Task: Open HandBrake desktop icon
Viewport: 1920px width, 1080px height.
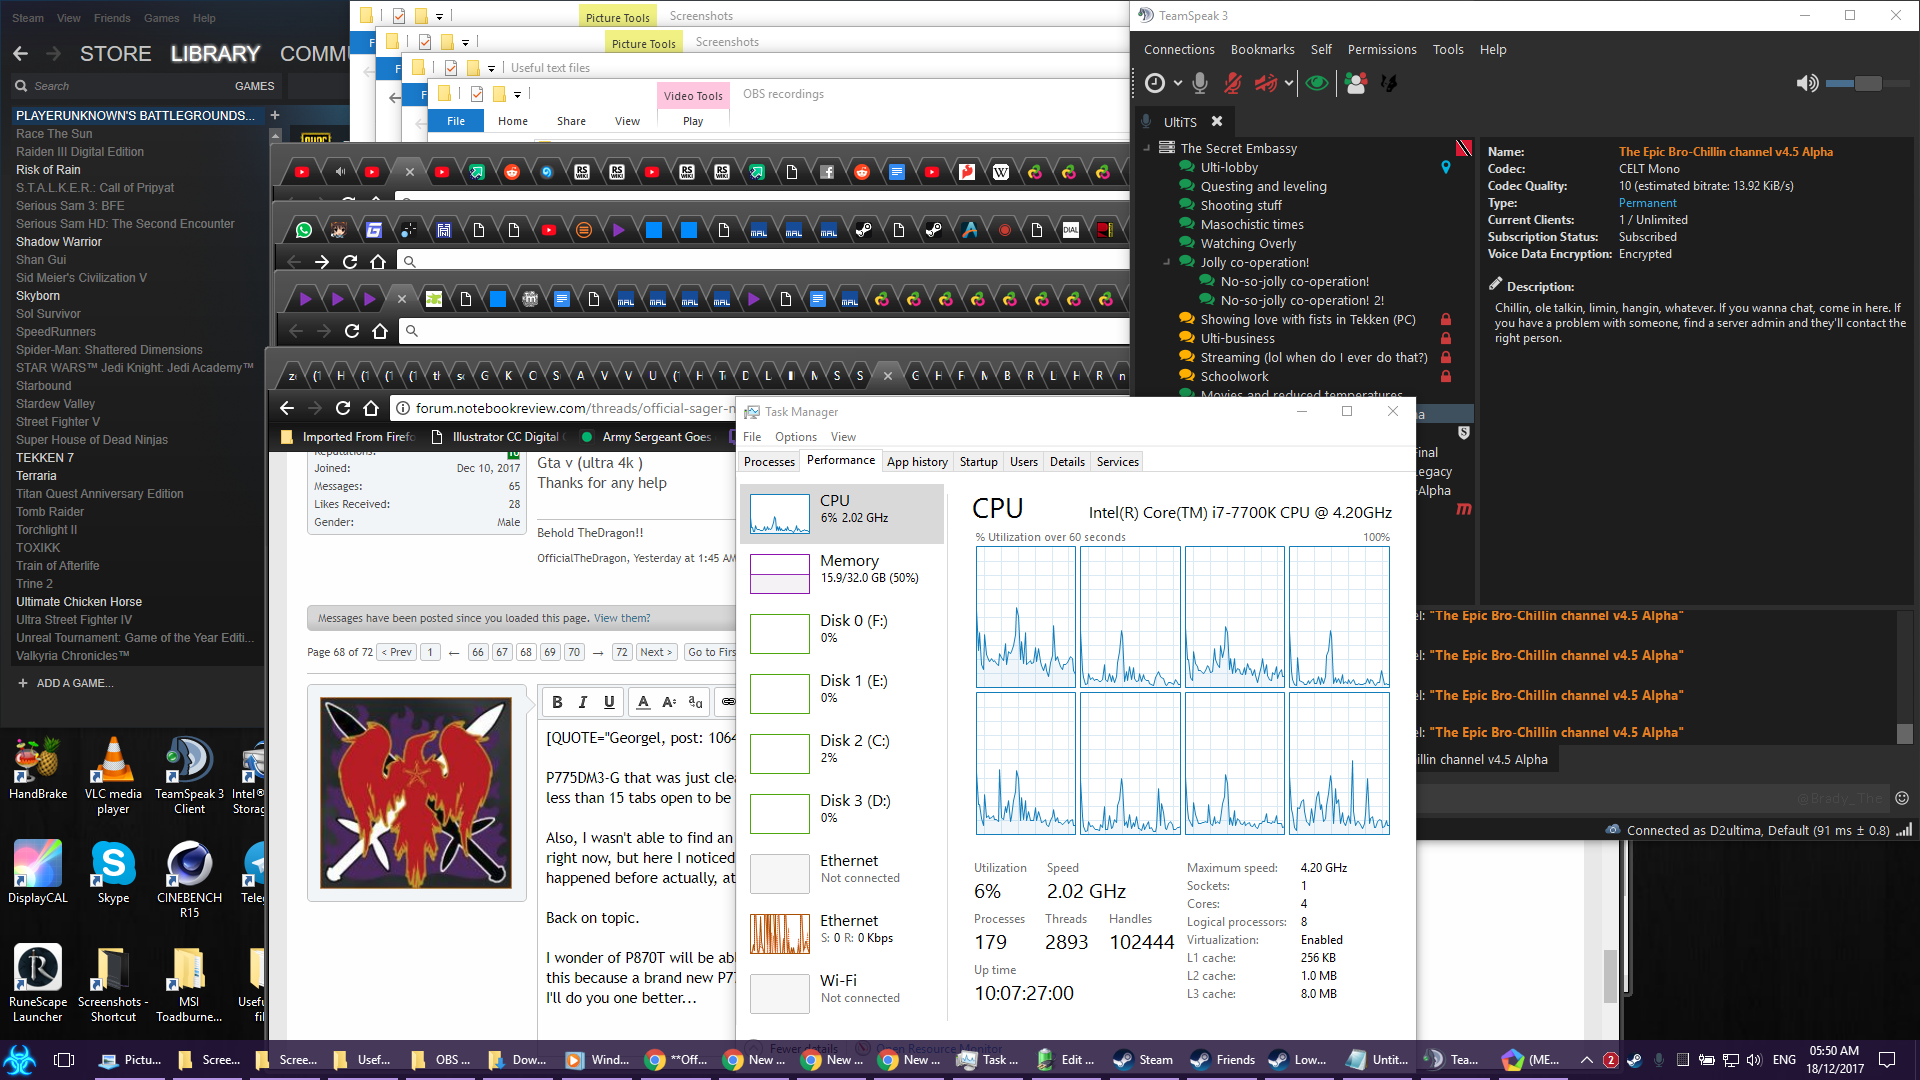Action: click(x=38, y=768)
